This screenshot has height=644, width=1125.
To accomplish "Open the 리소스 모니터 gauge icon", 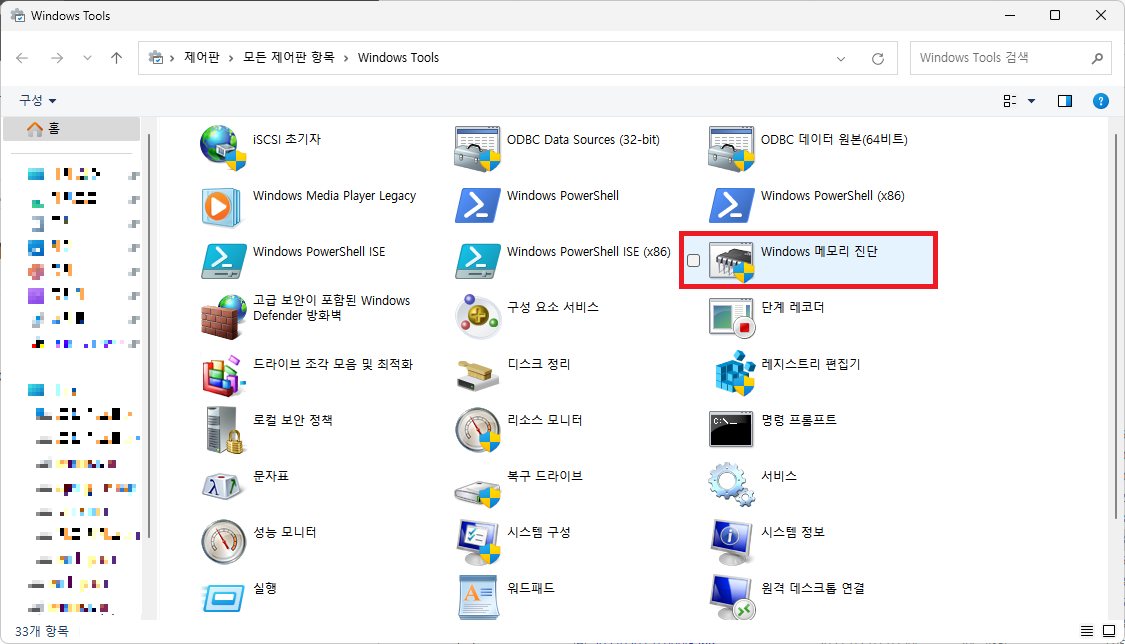I will (x=477, y=430).
